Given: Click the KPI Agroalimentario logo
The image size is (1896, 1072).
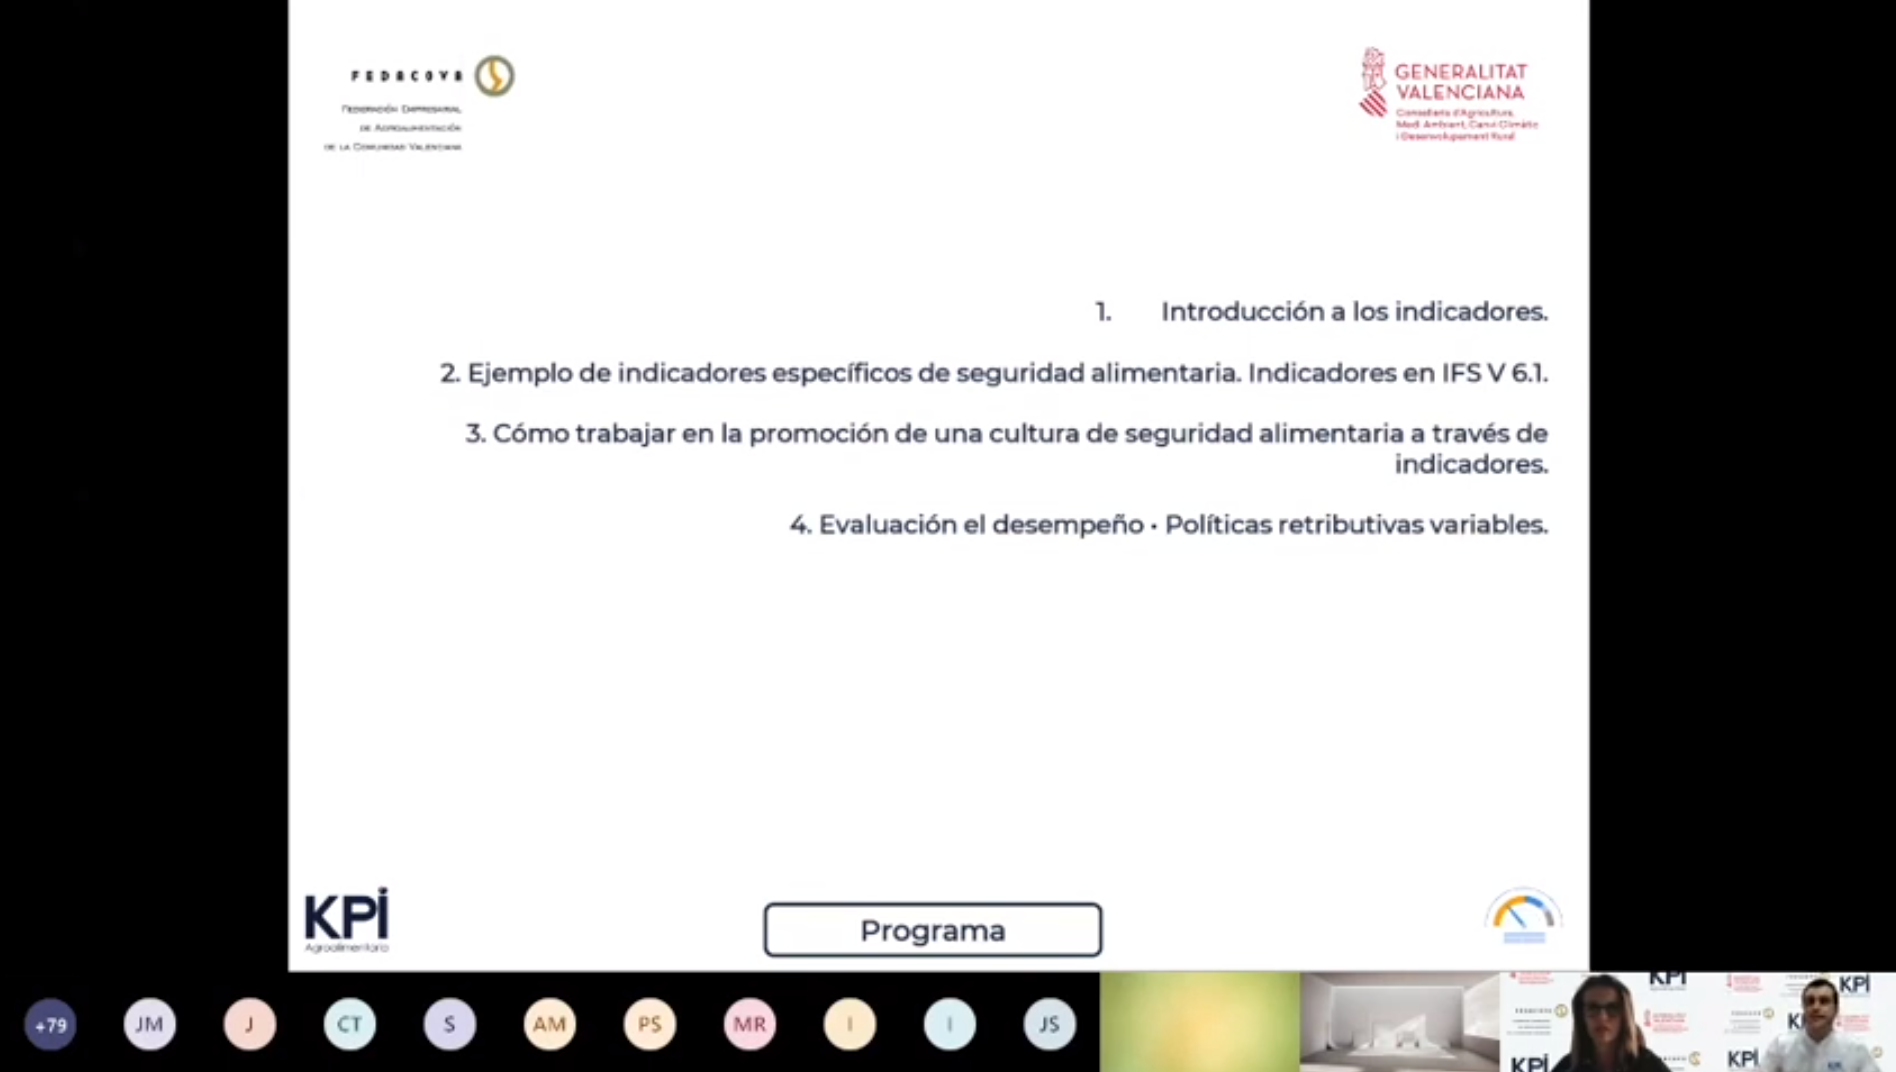Looking at the screenshot, I should click(346, 920).
